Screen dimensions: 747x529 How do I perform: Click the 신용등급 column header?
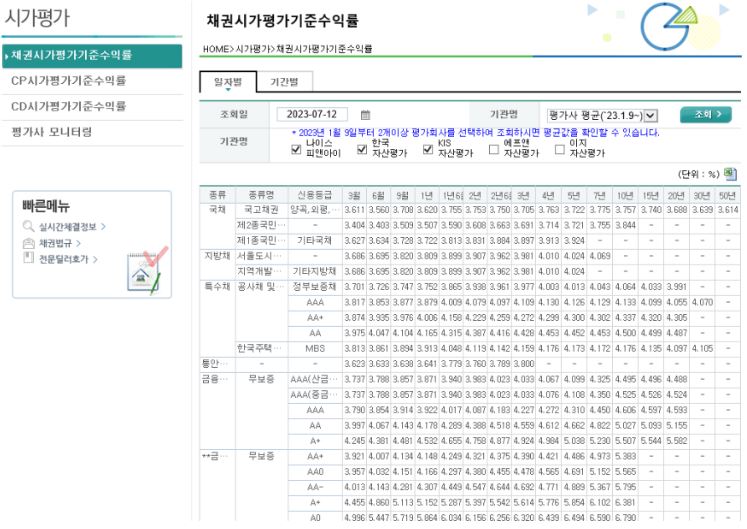315,195
